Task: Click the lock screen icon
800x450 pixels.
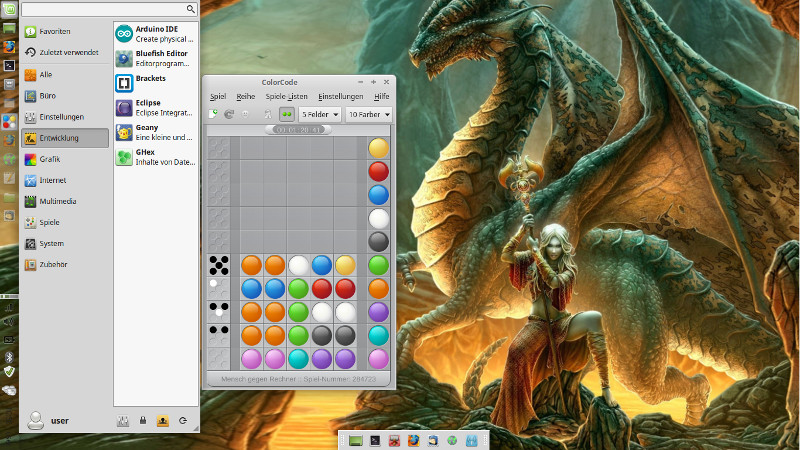Action: point(143,420)
